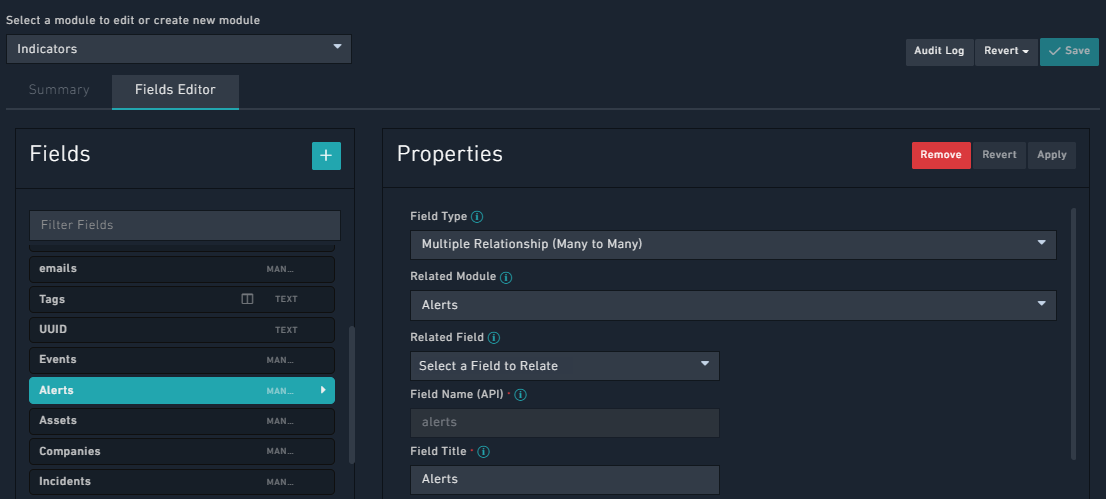Select the Assets field
Image resolution: width=1106 pixels, height=499 pixels.
pyautogui.click(x=182, y=421)
